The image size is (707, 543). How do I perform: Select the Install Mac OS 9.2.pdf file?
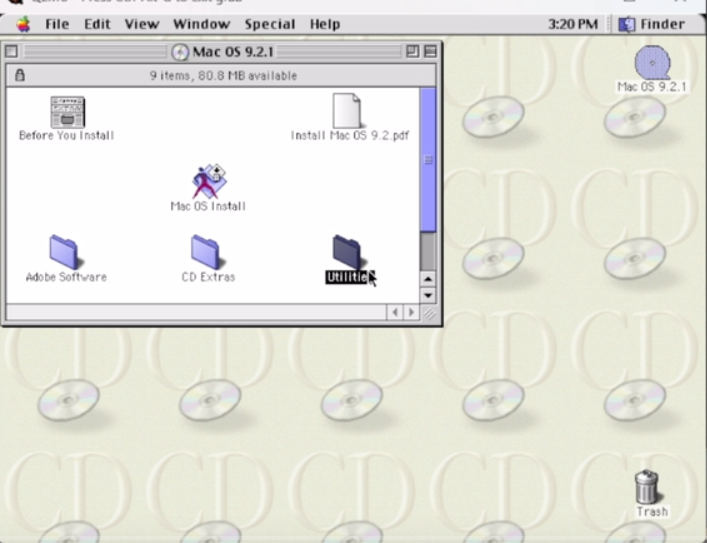coord(347,111)
